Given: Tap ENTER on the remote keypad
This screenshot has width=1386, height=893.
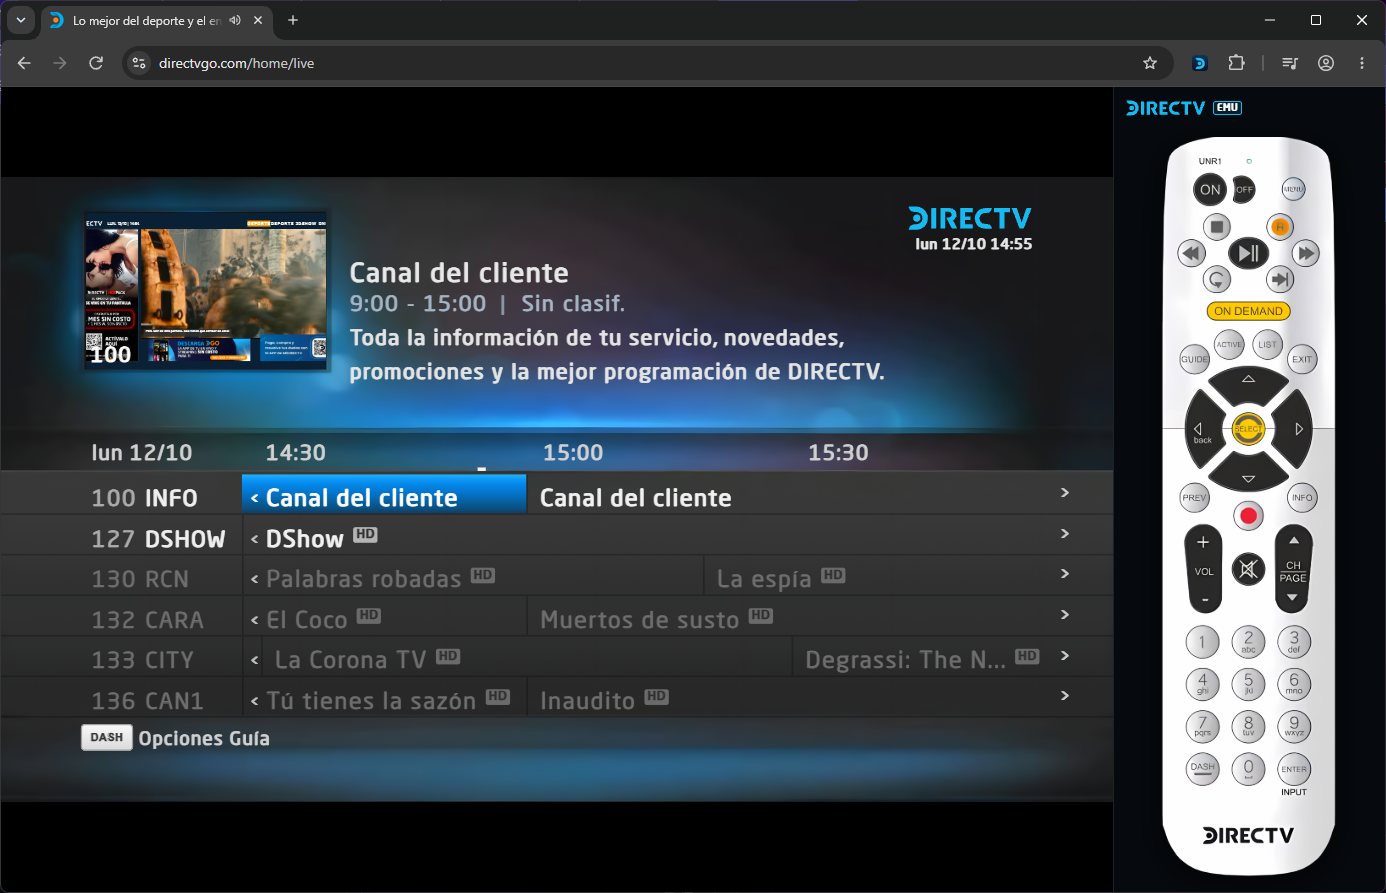Looking at the screenshot, I should click(x=1294, y=769).
